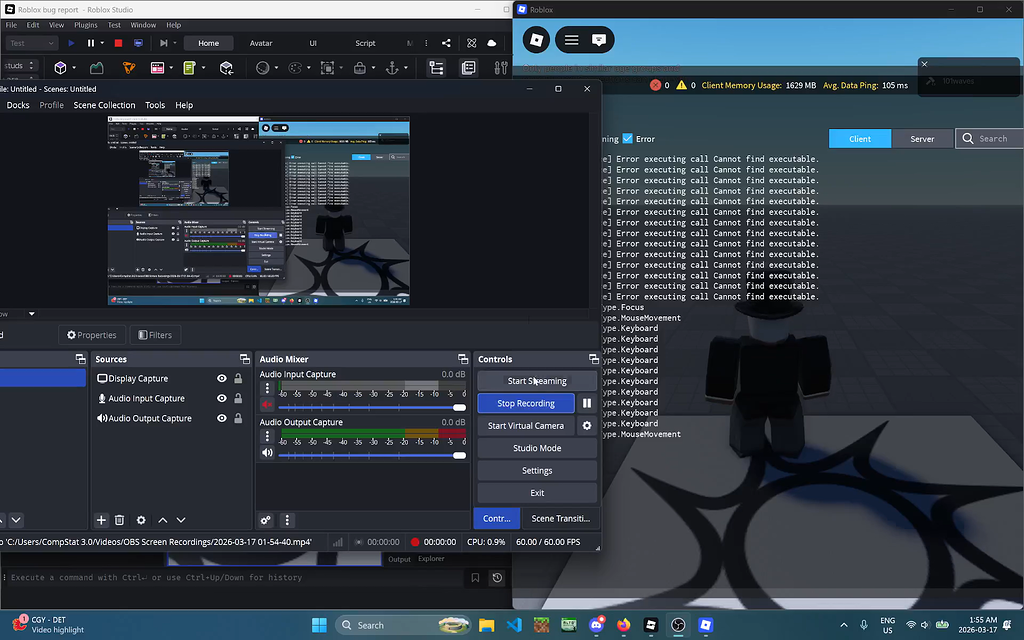This screenshot has height=640, width=1024.
Task: Toggle lock on Audio Input Capture source
Action: point(238,399)
